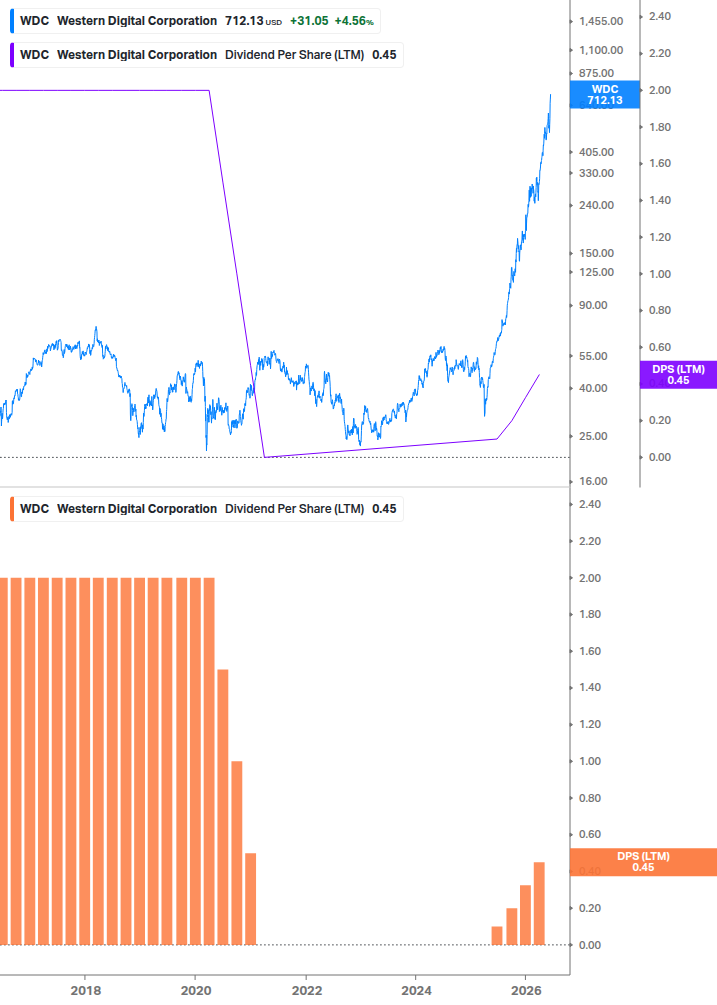Click the 330.00 price axis label
The width and height of the screenshot is (717, 1005).
tap(597, 173)
